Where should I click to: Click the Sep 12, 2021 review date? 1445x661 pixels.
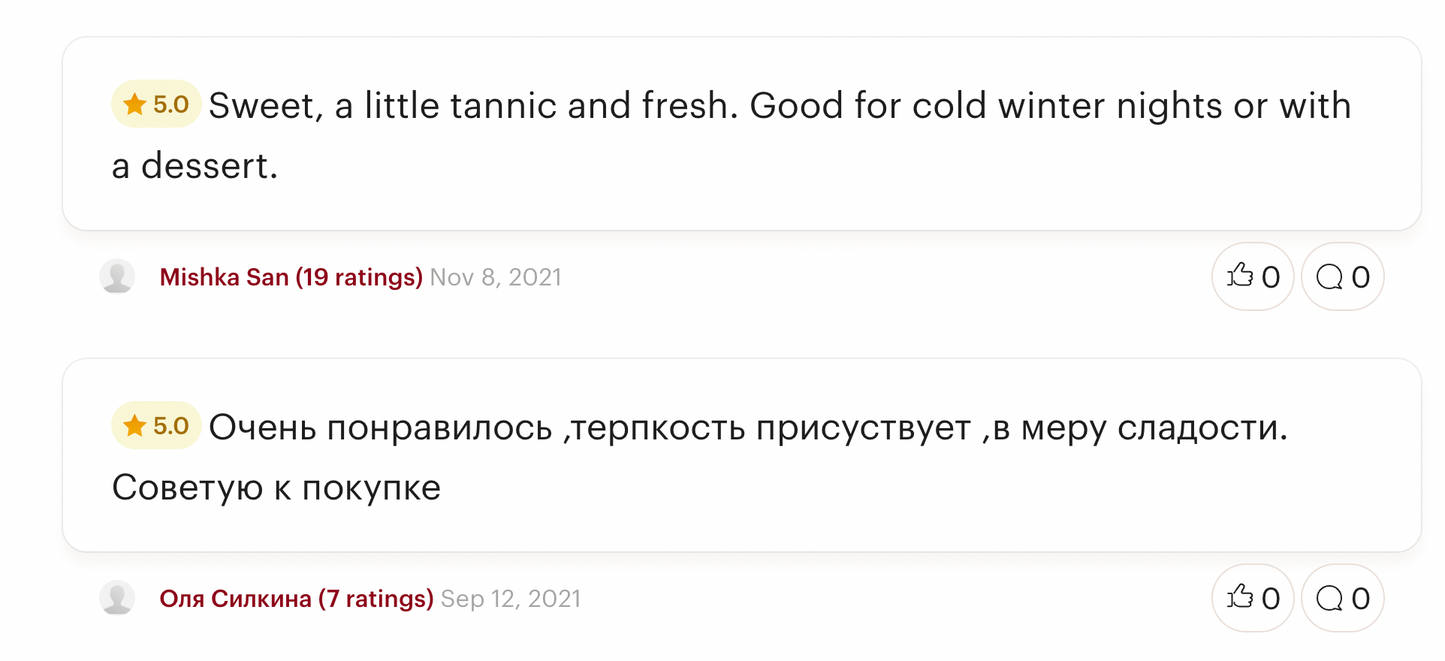pos(511,599)
